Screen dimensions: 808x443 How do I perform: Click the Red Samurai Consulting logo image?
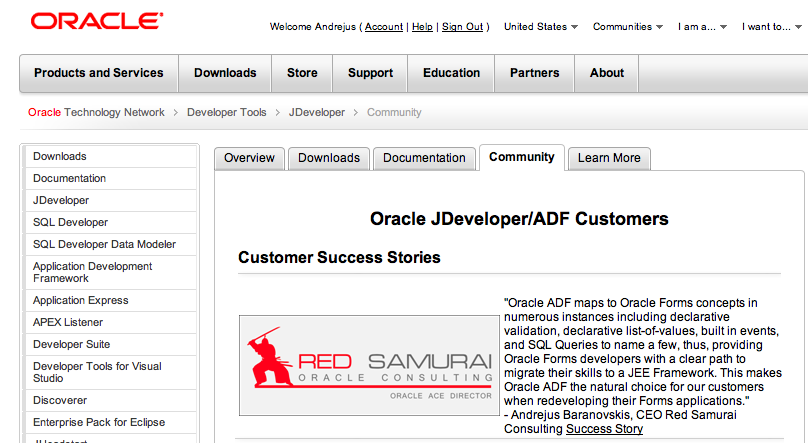click(369, 365)
